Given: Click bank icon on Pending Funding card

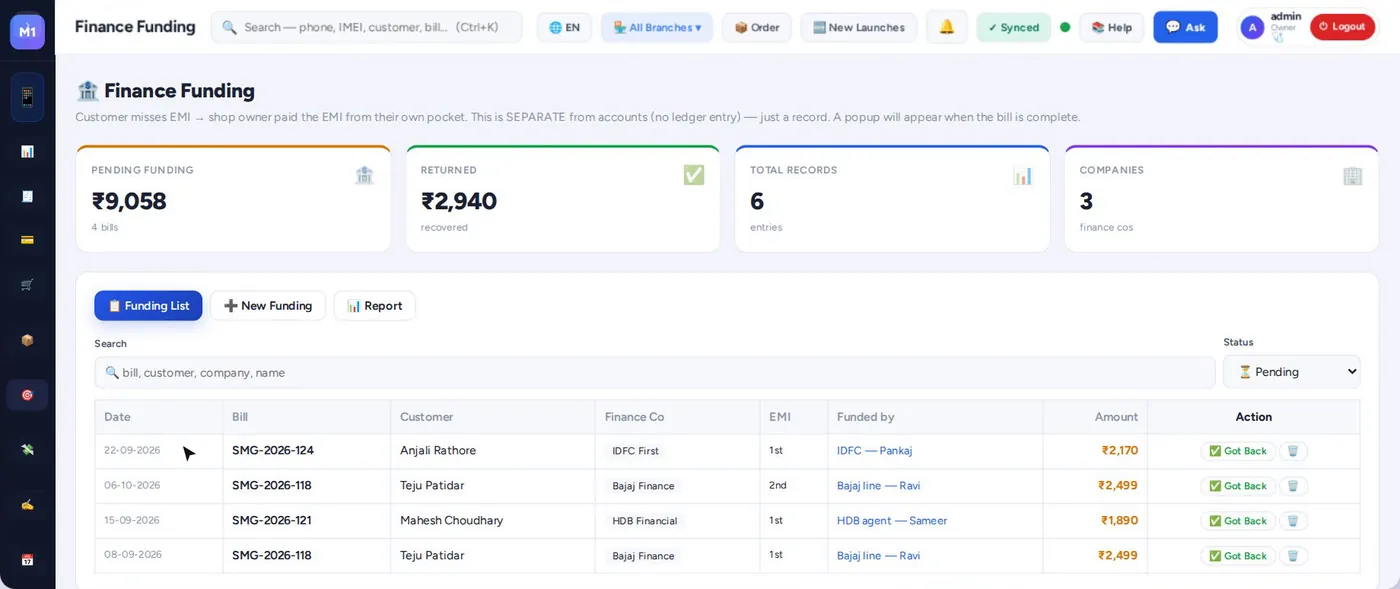Looking at the screenshot, I should (x=364, y=175).
